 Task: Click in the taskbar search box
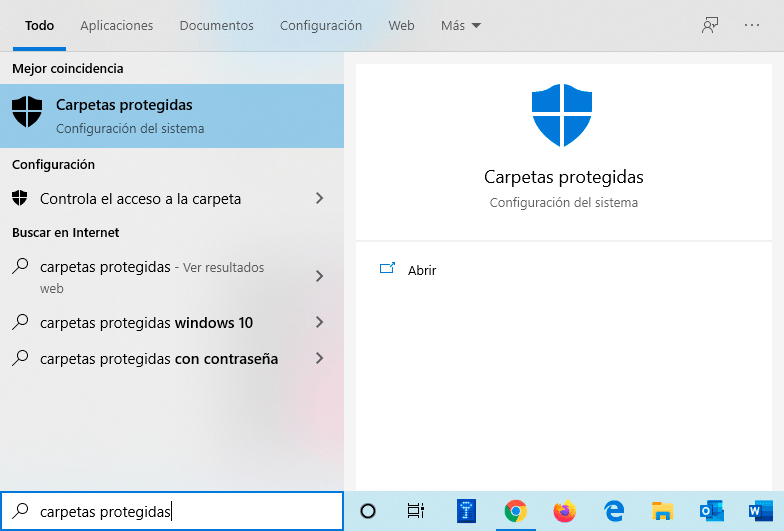tap(172, 511)
